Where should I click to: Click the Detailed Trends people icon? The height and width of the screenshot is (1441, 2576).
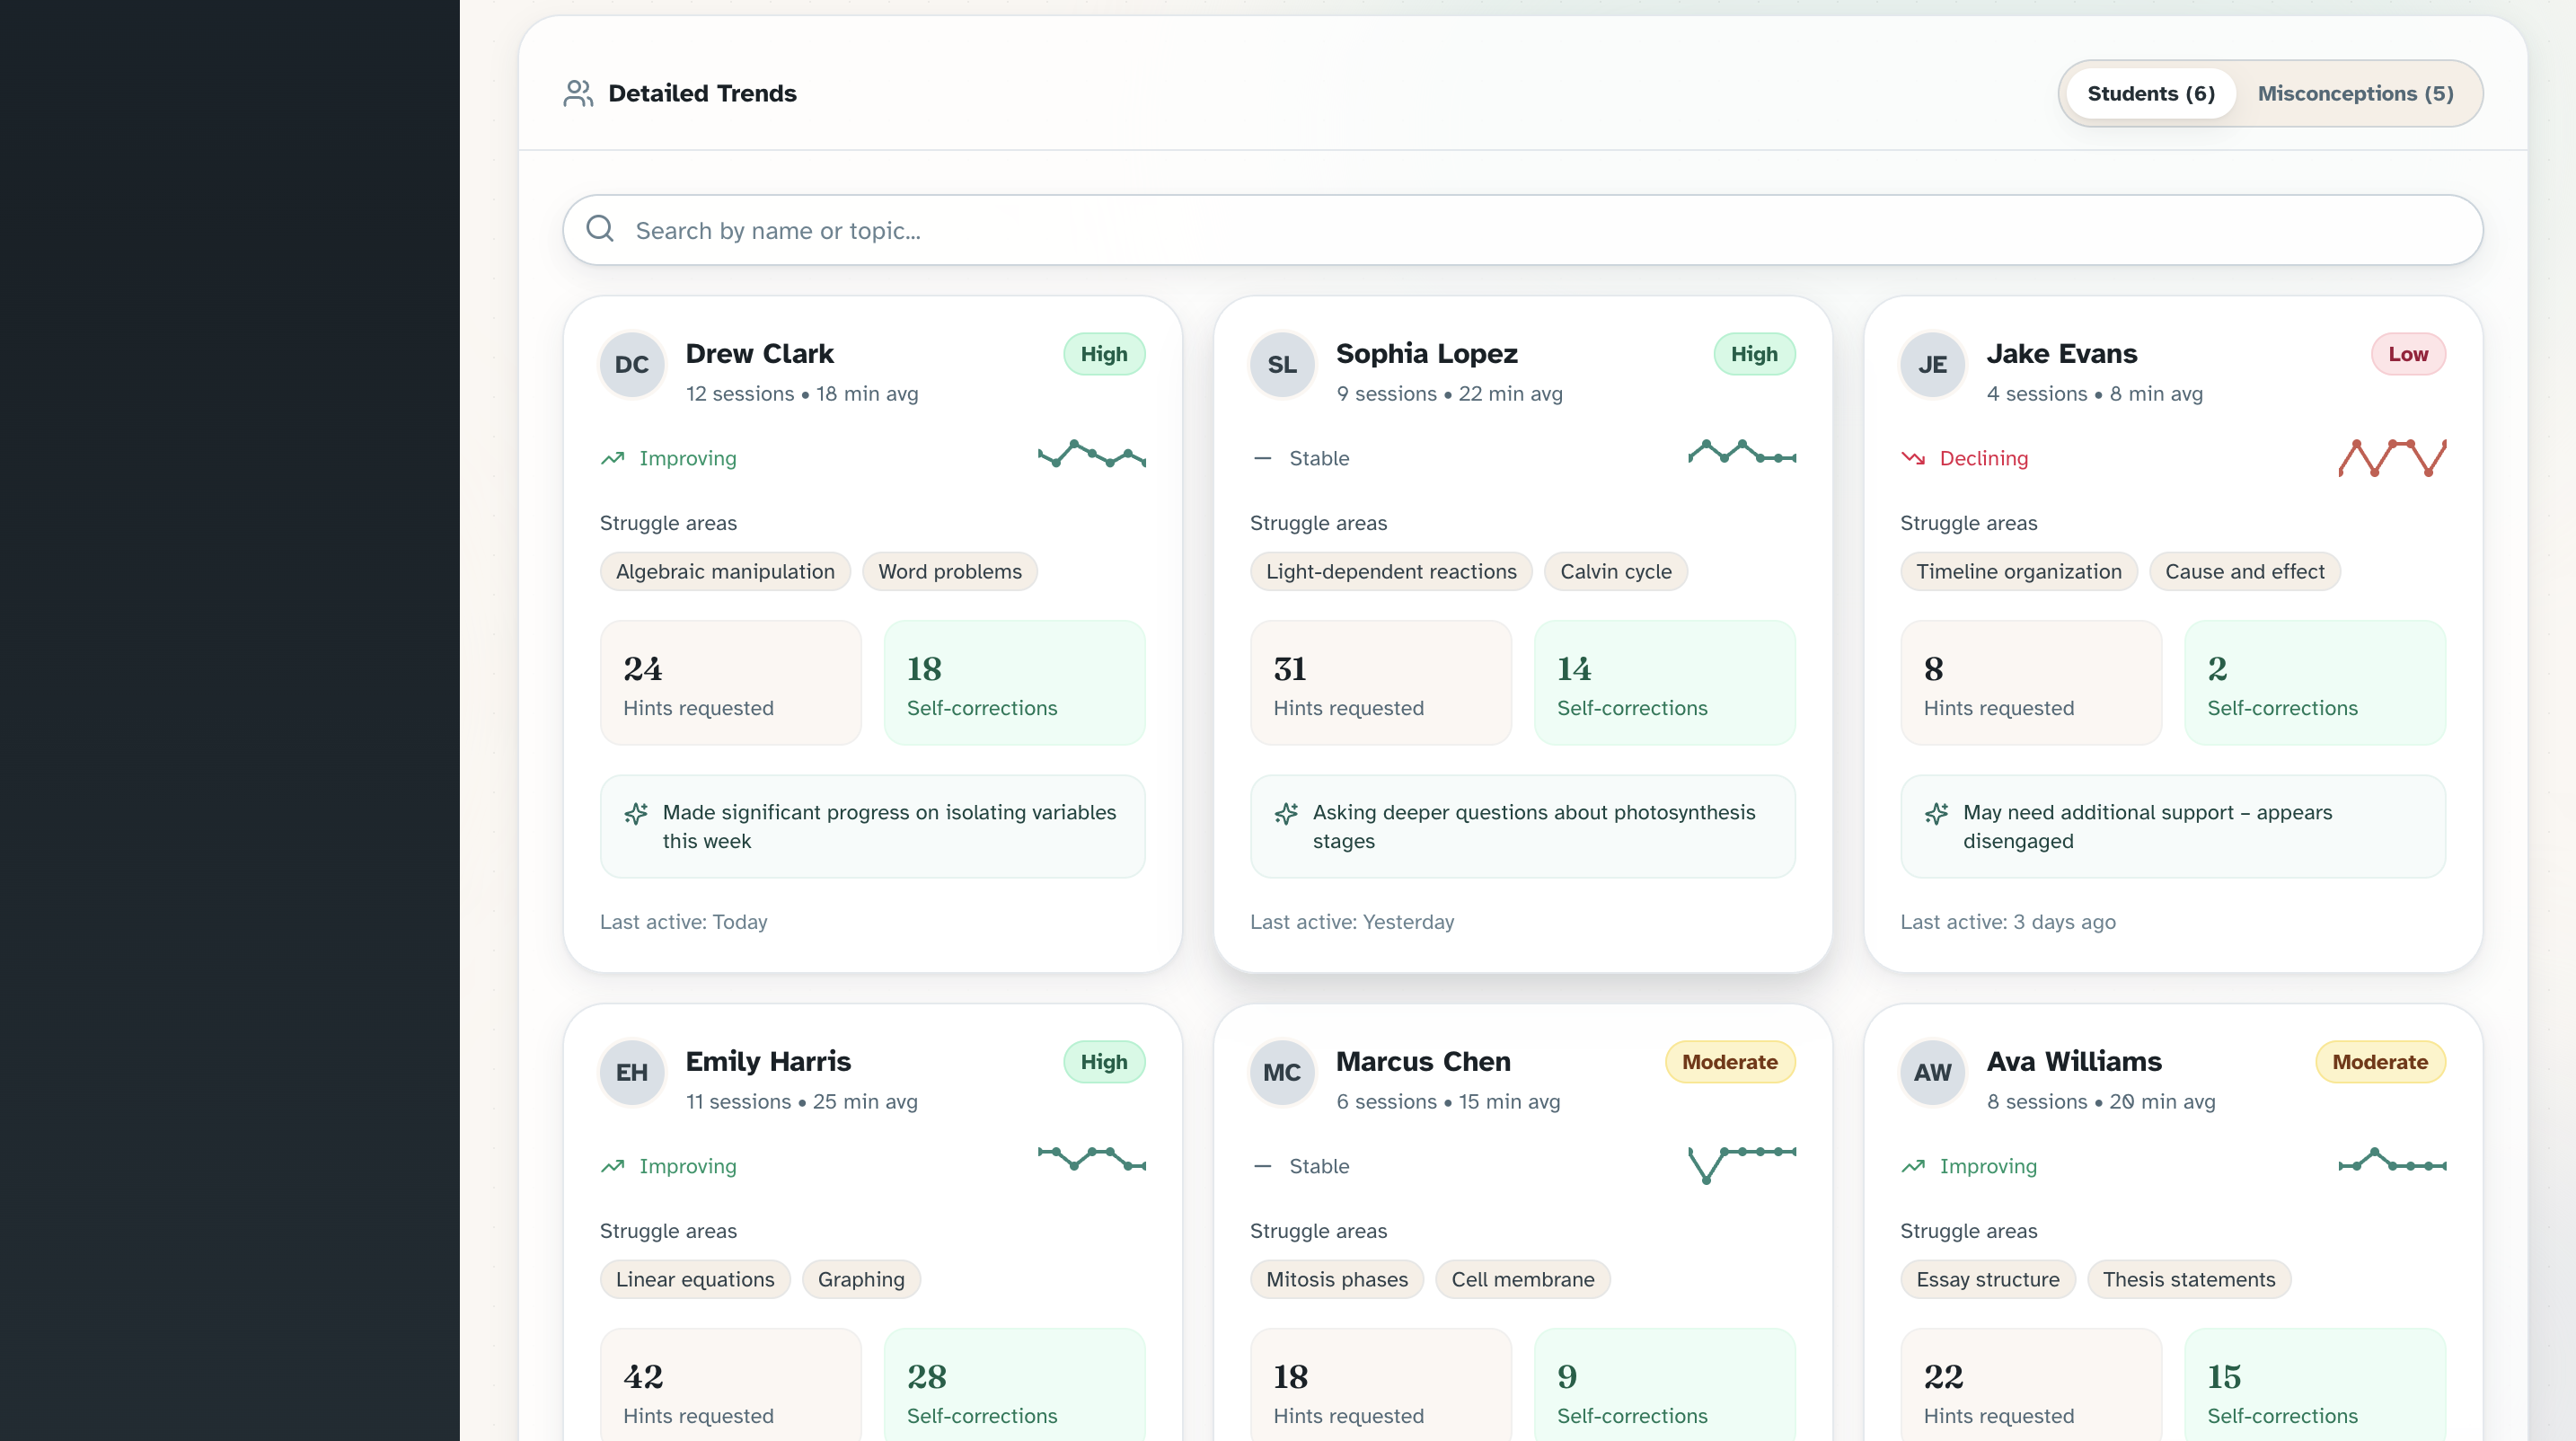[578, 93]
